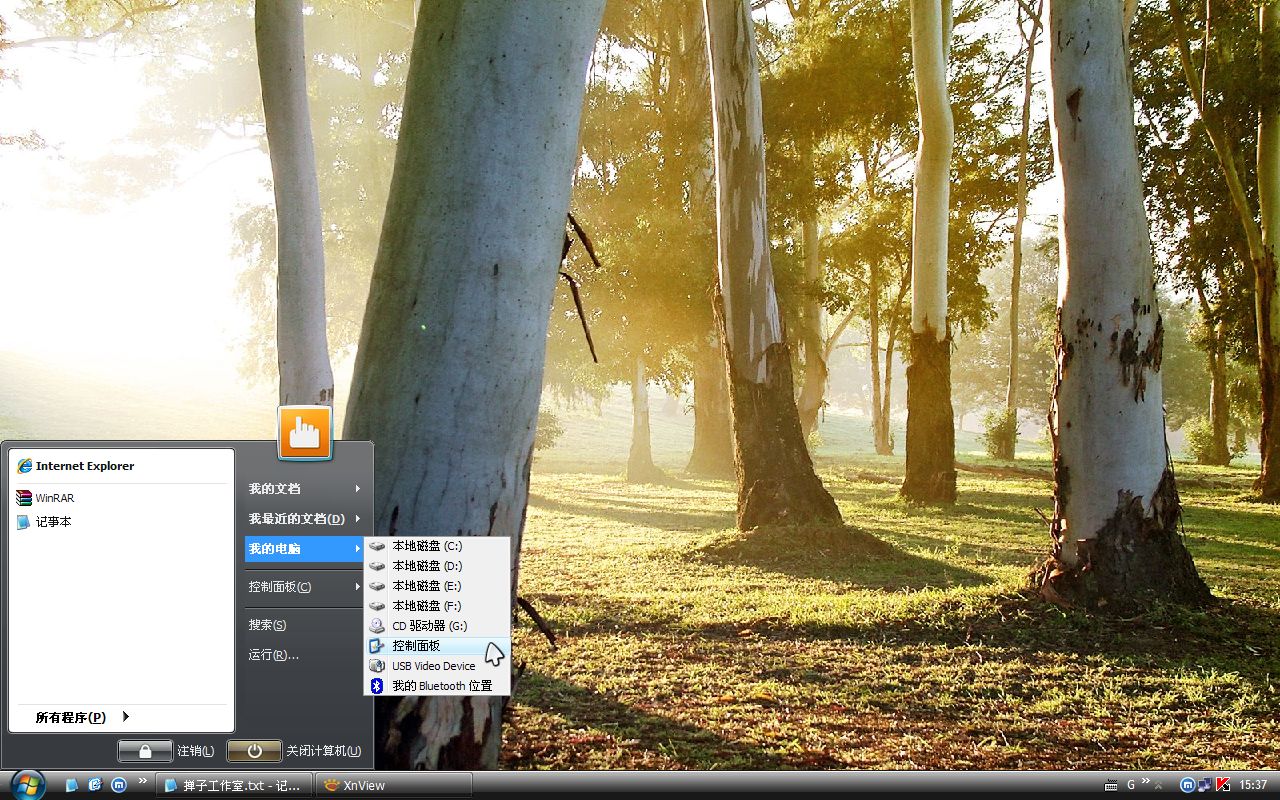Launch Maxthon browser from quick launch
This screenshot has width=1280, height=800.
point(119,785)
